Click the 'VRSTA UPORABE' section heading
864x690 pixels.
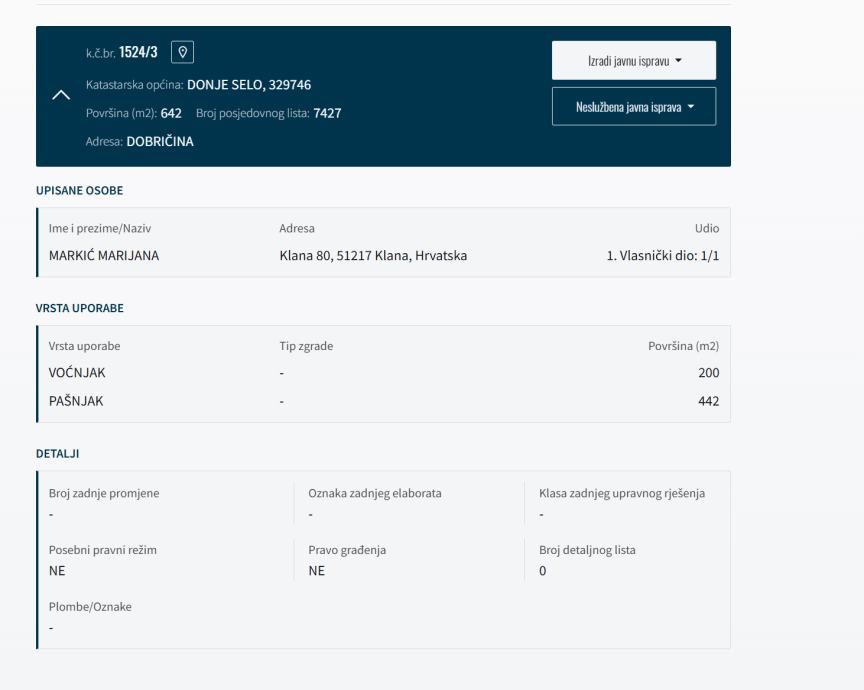pos(79,308)
